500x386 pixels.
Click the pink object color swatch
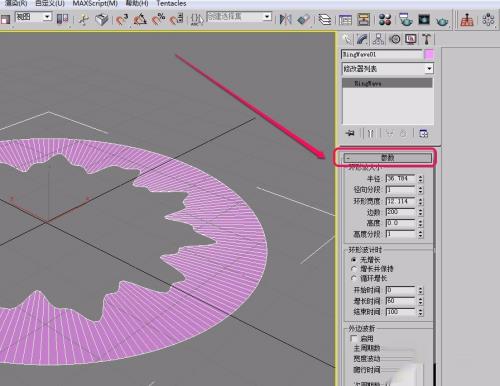click(429, 54)
